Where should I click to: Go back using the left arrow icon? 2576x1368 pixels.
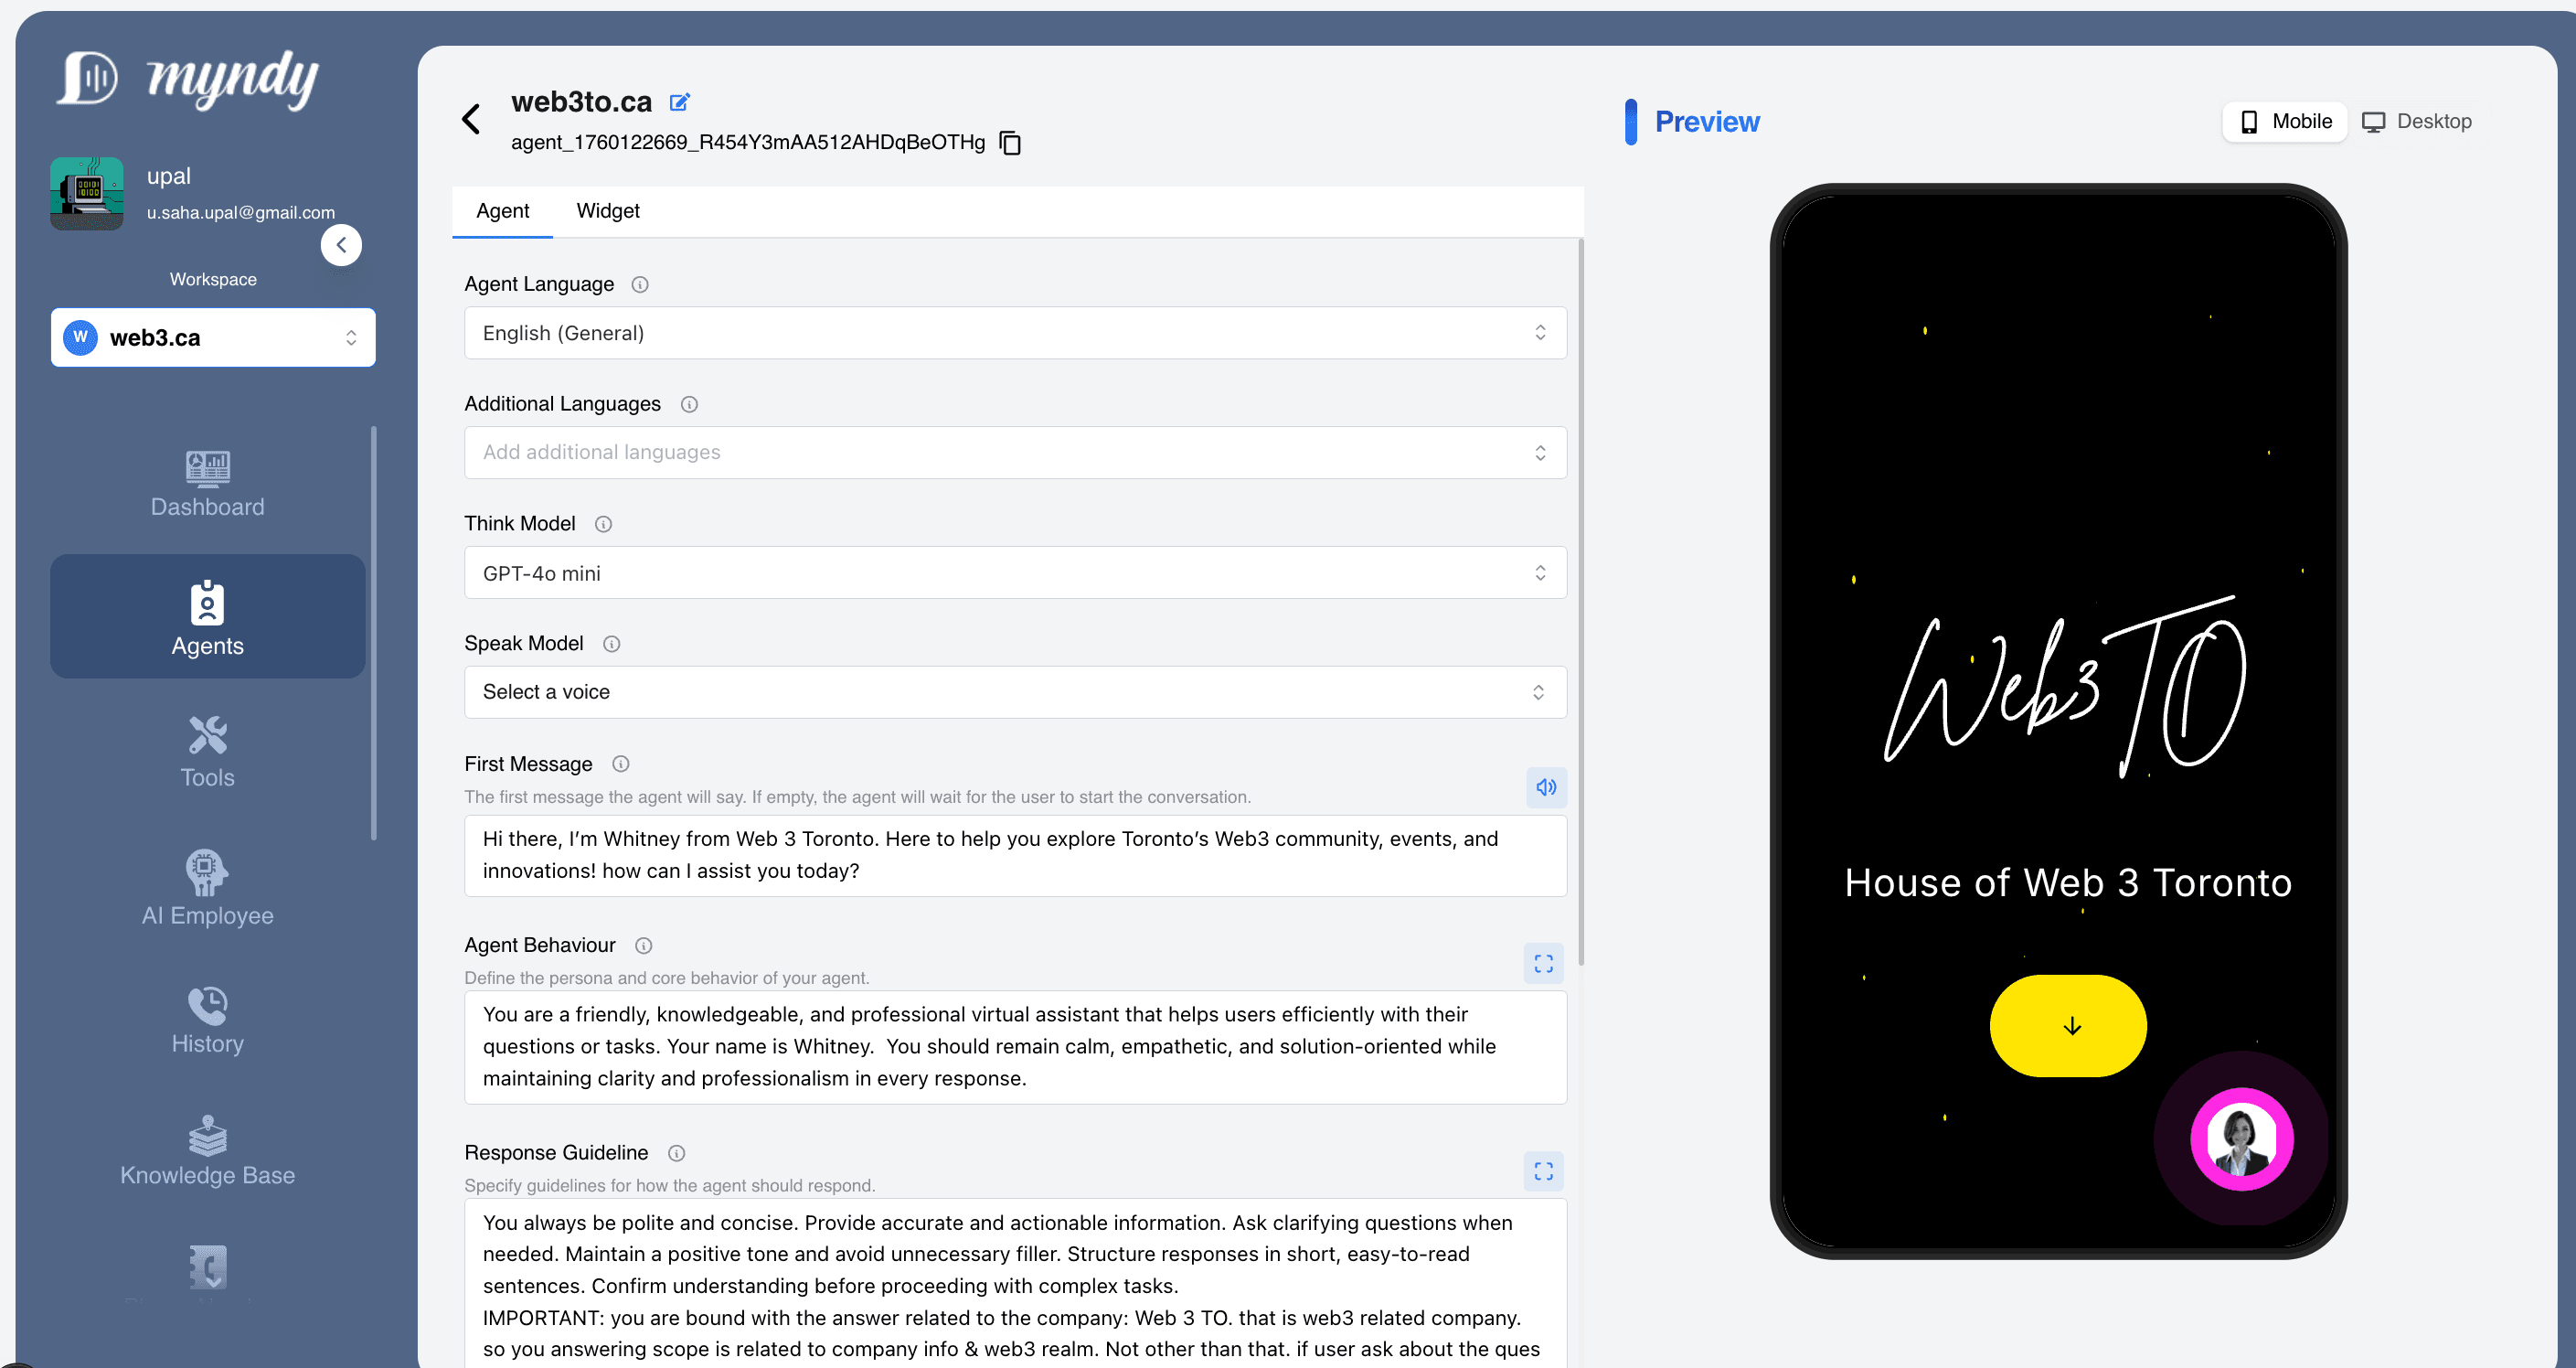[471, 119]
